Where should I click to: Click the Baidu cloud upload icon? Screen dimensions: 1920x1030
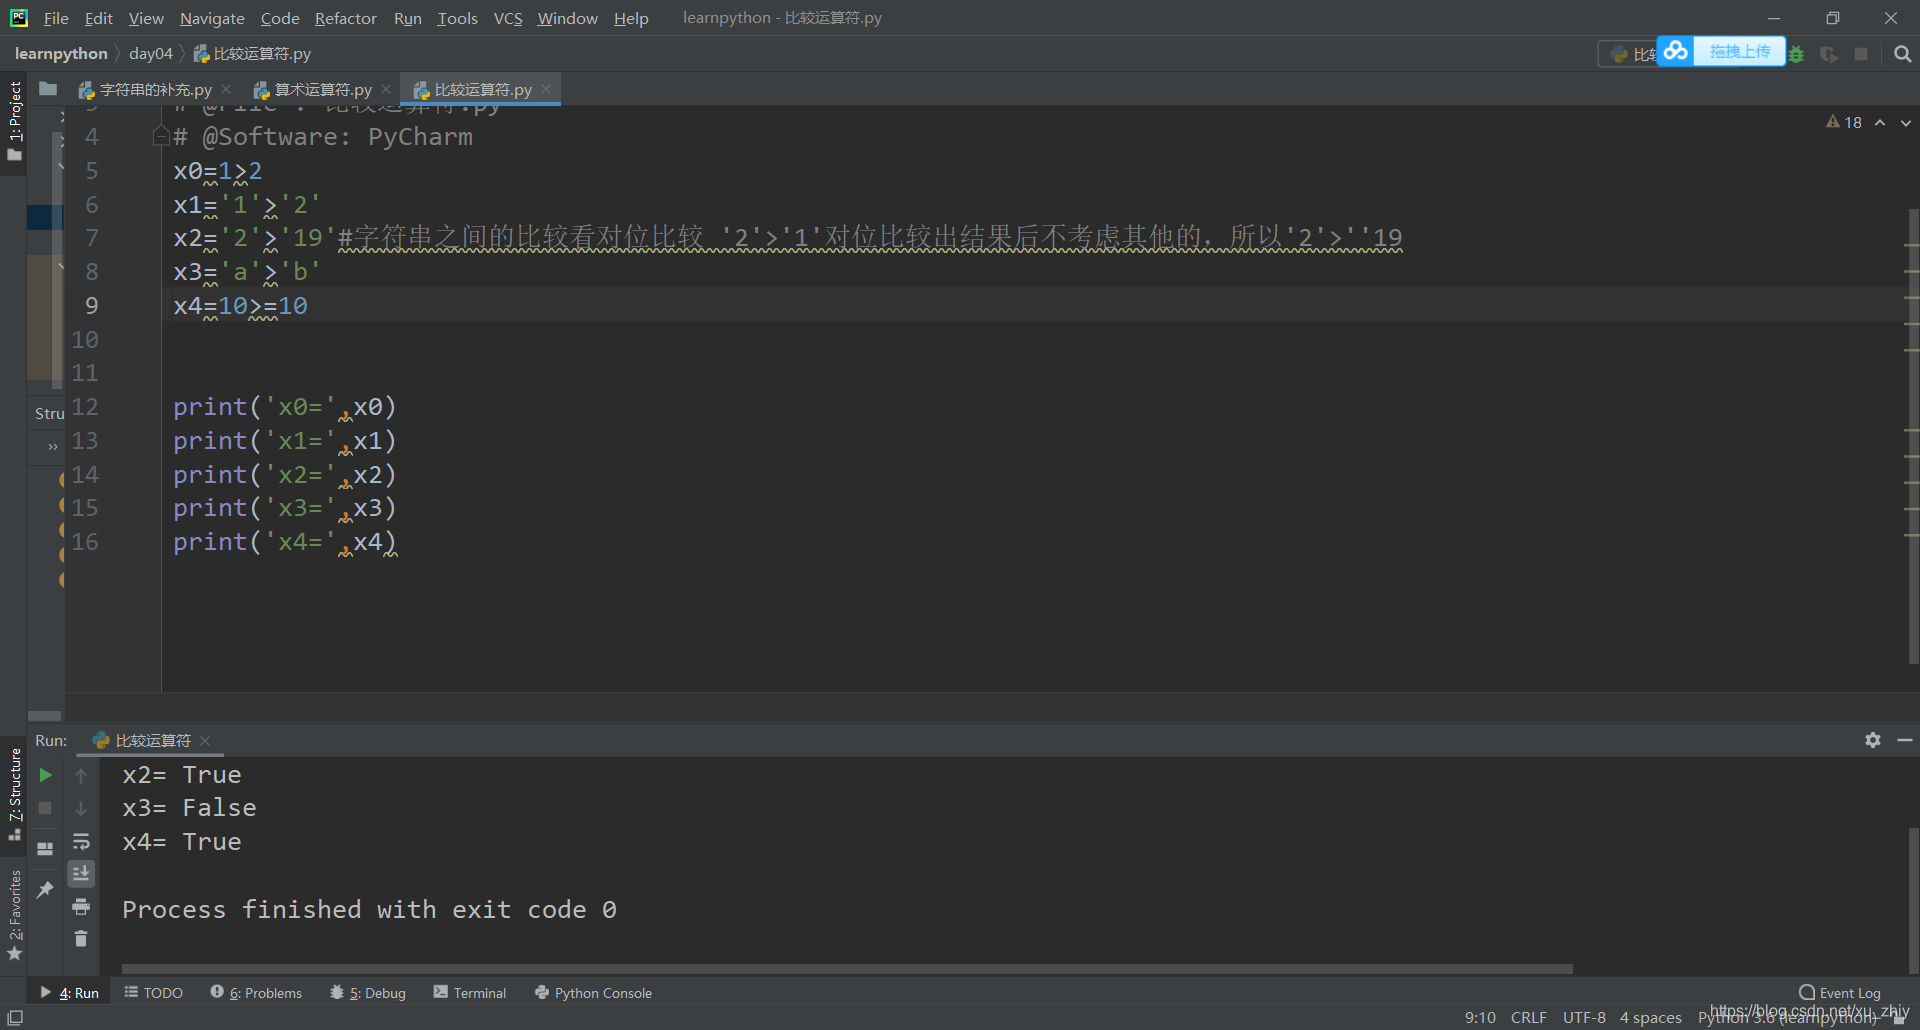coord(1676,51)
